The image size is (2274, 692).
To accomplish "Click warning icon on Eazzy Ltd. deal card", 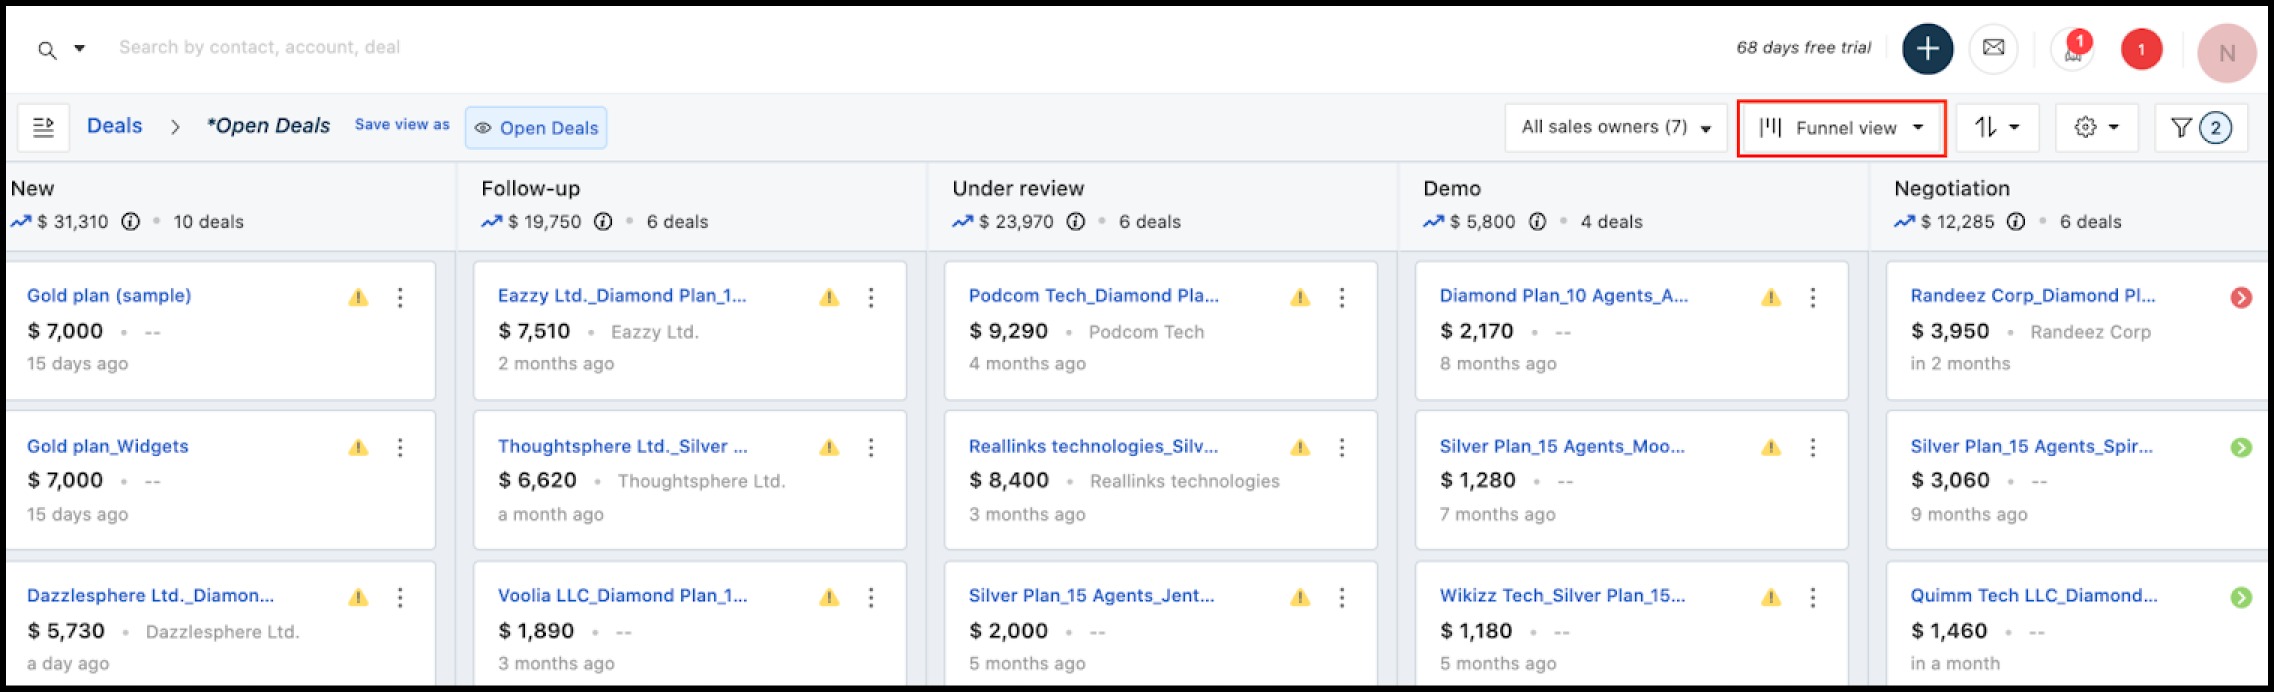I will coord(829,297).
